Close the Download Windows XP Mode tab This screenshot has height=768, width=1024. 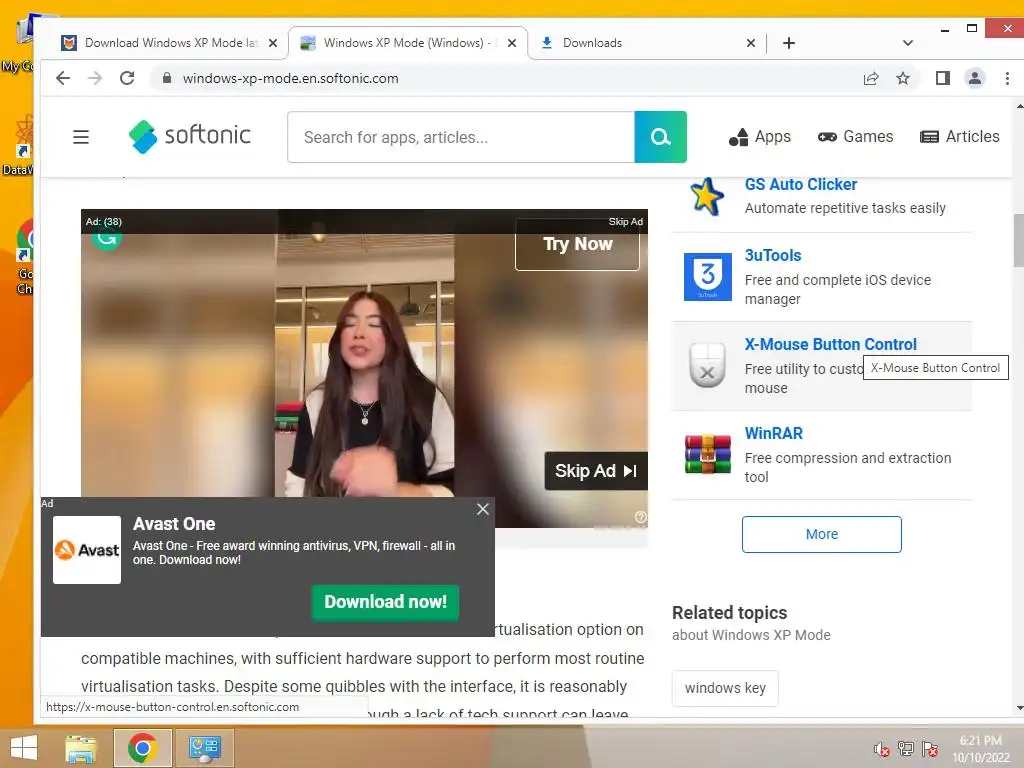point(273,43)
